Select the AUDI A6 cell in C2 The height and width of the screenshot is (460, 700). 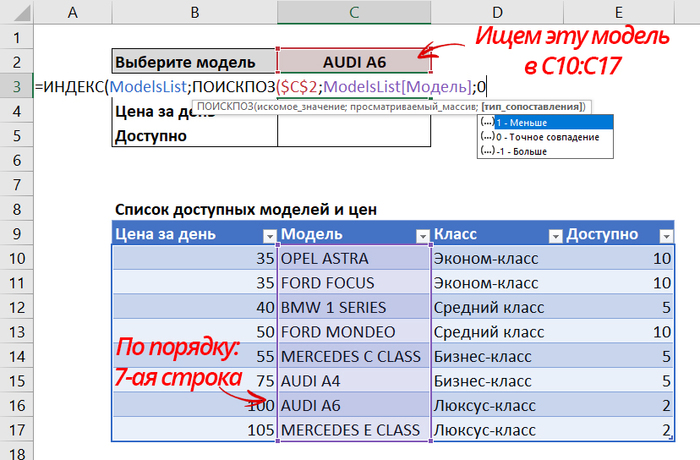click(x=354, y=62)
